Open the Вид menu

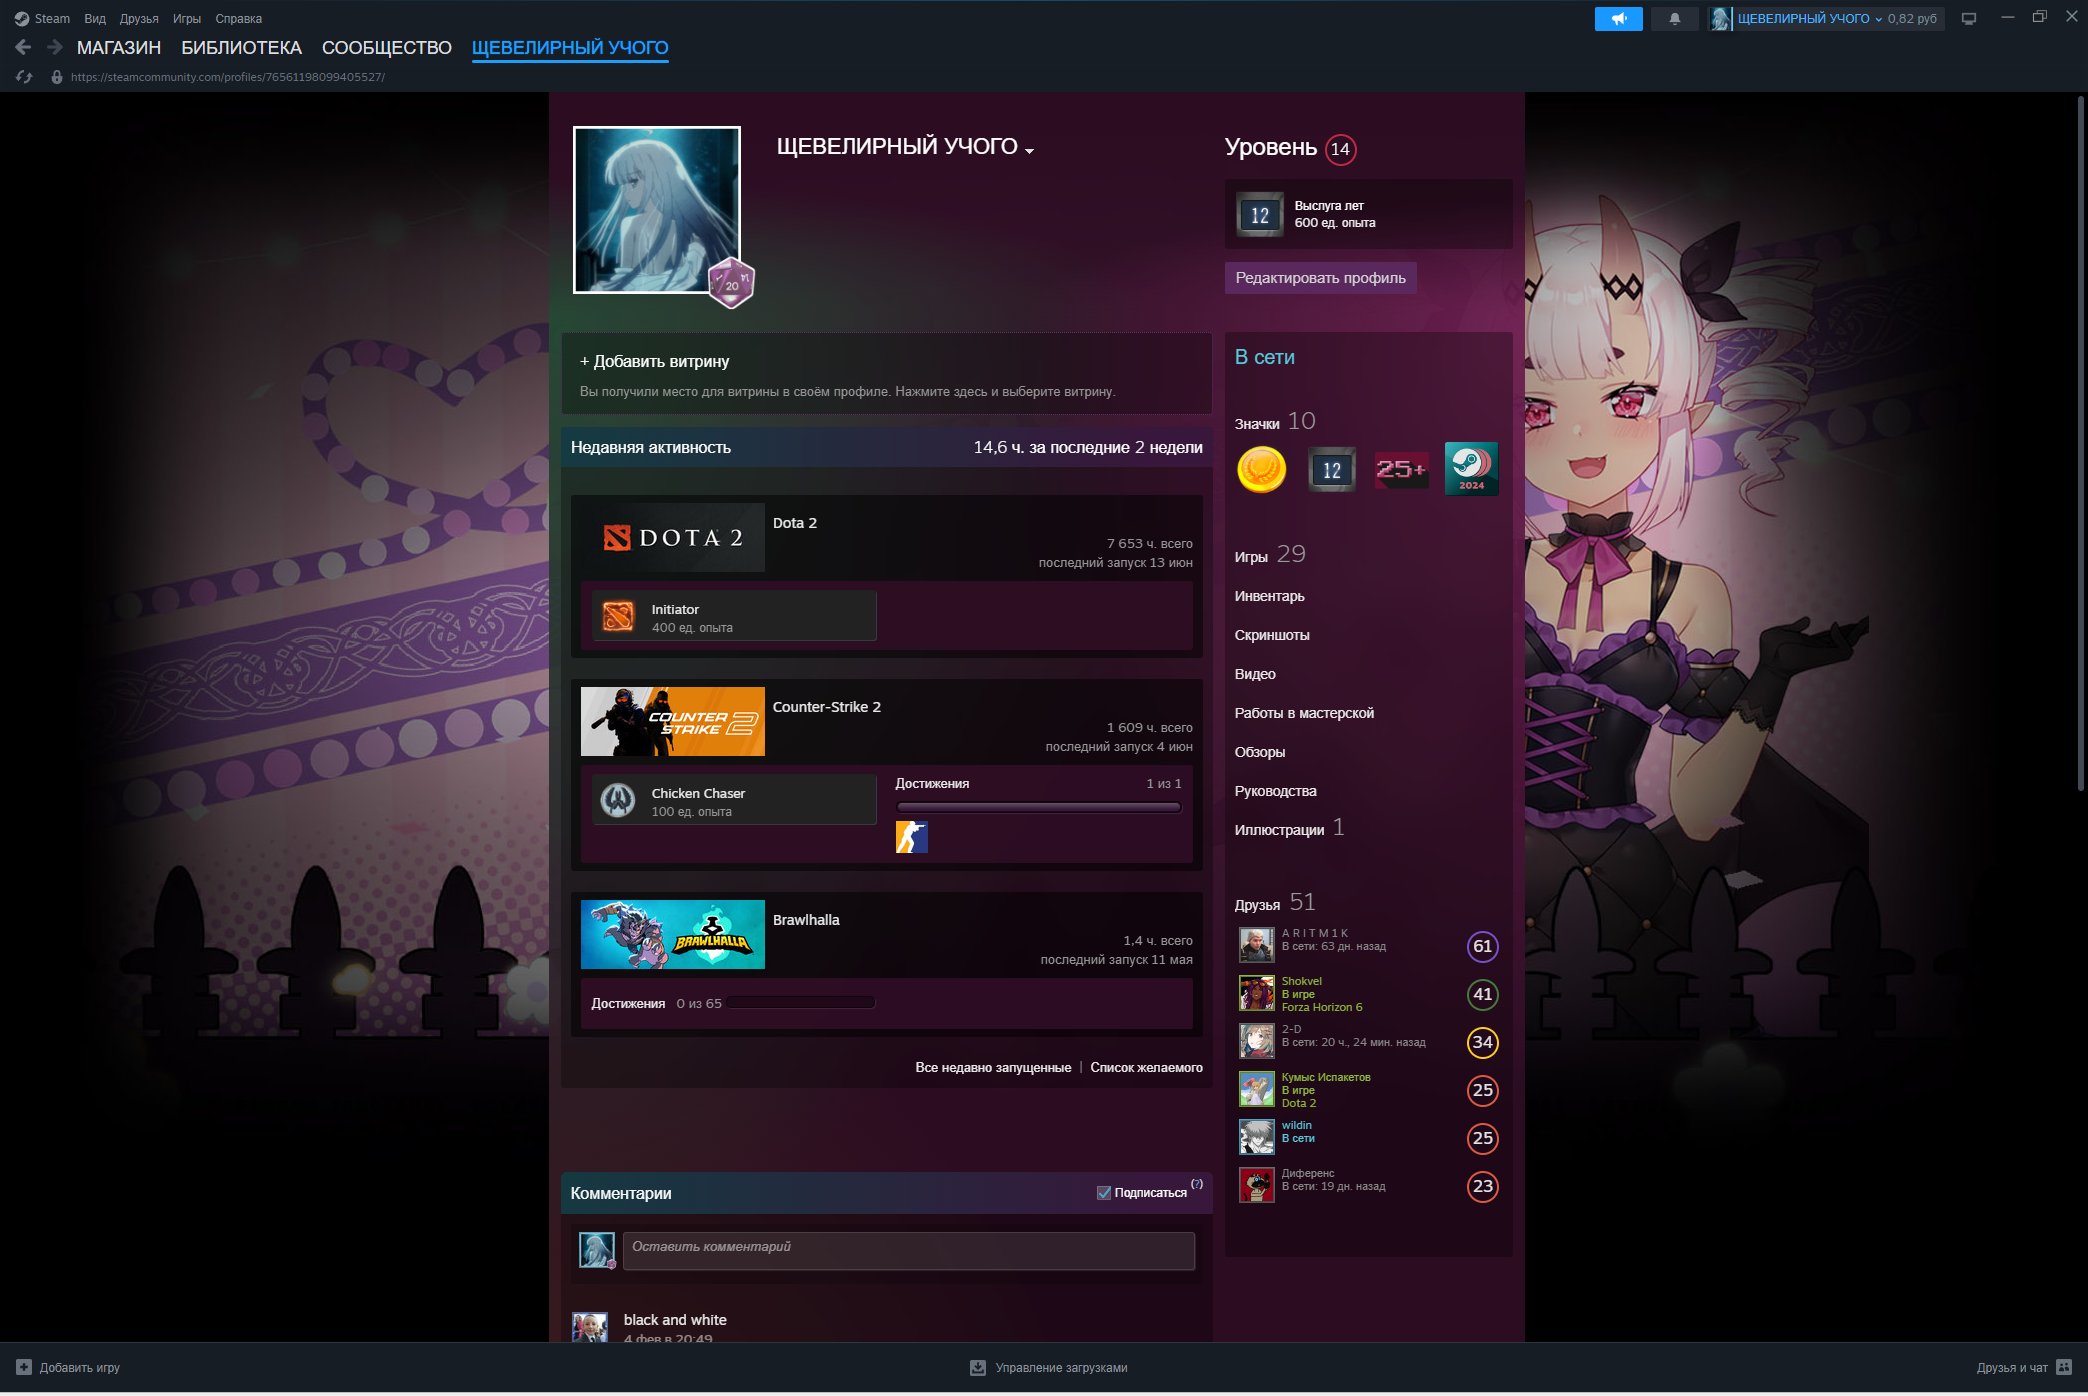coord(95,18)
